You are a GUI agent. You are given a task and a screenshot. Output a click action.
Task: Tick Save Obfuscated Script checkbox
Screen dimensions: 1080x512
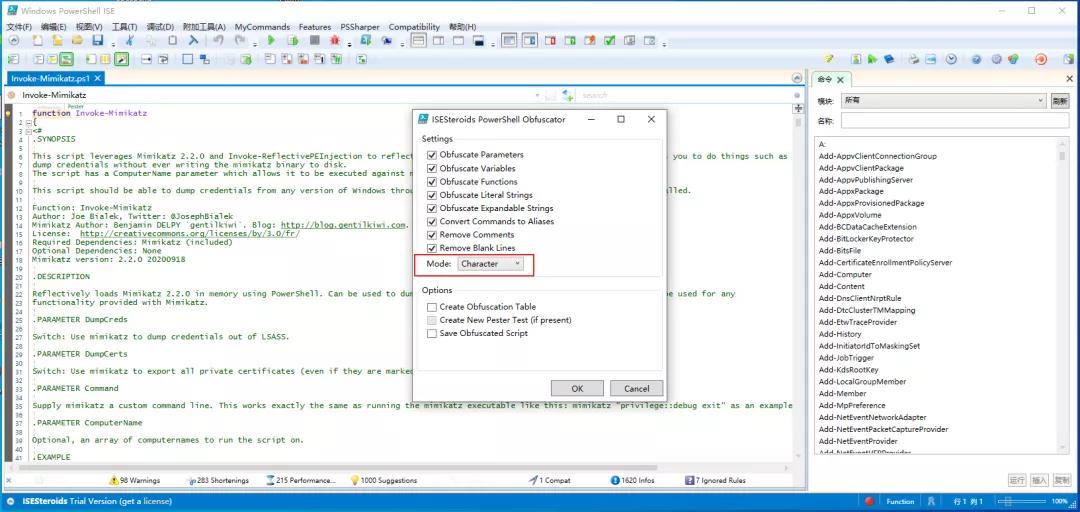[x=432, y=333]
